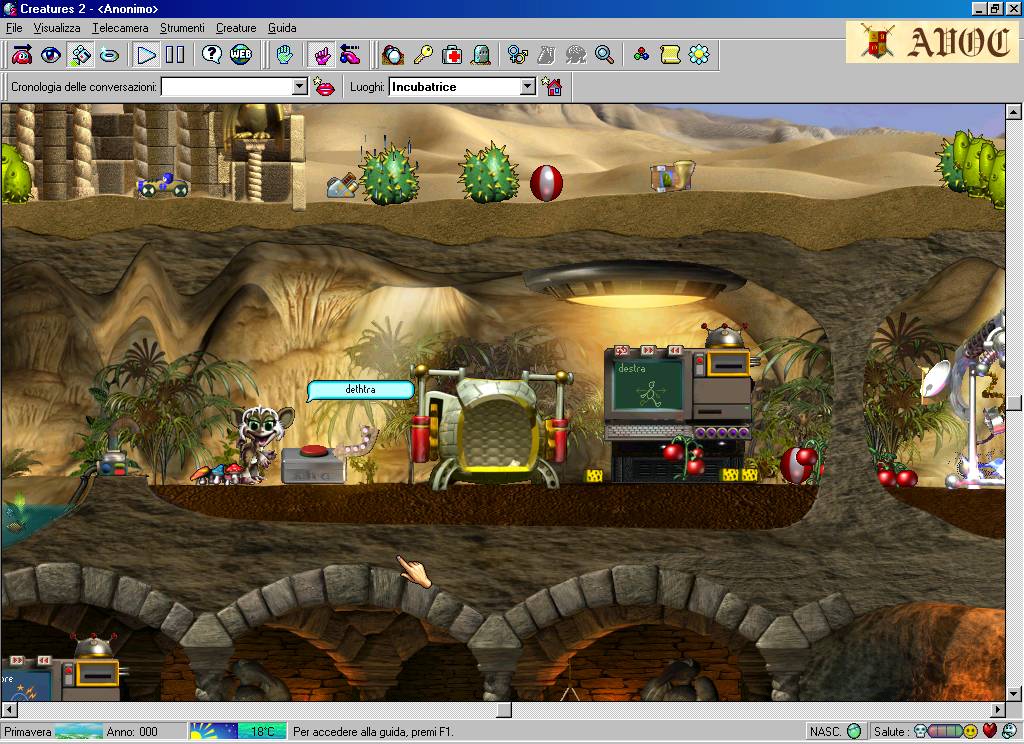Click the Play button in toolbar
1024x744 pixels.
146,55
